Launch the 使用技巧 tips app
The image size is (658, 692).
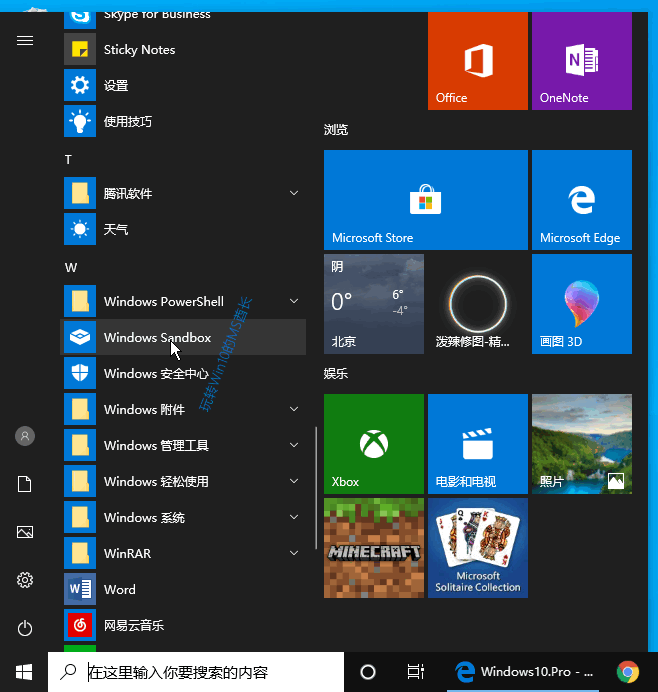click(183, 121)
